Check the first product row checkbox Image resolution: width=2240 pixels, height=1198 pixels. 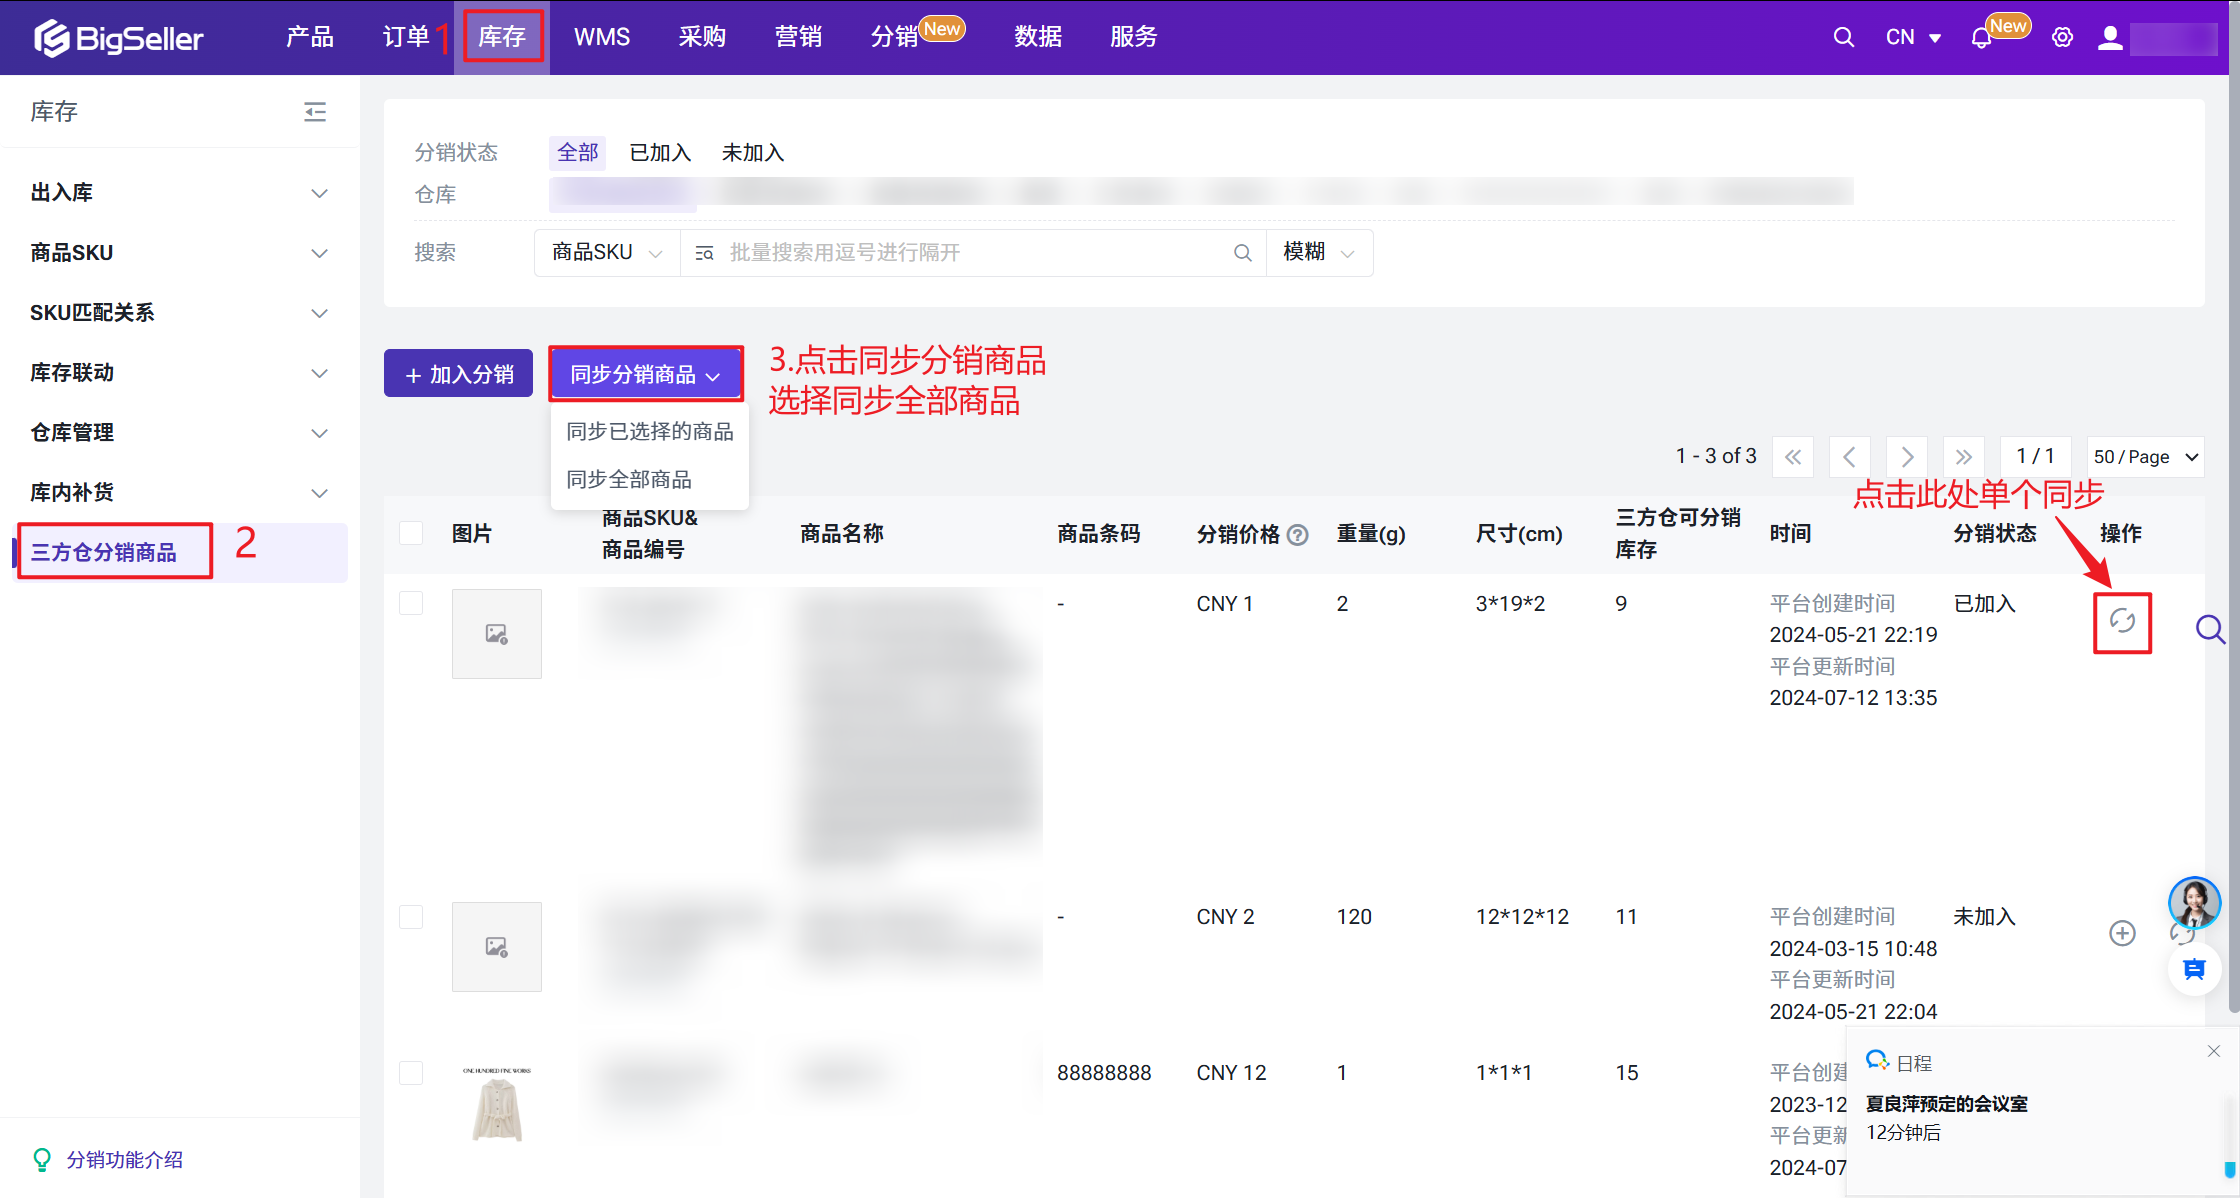(411, 603)
